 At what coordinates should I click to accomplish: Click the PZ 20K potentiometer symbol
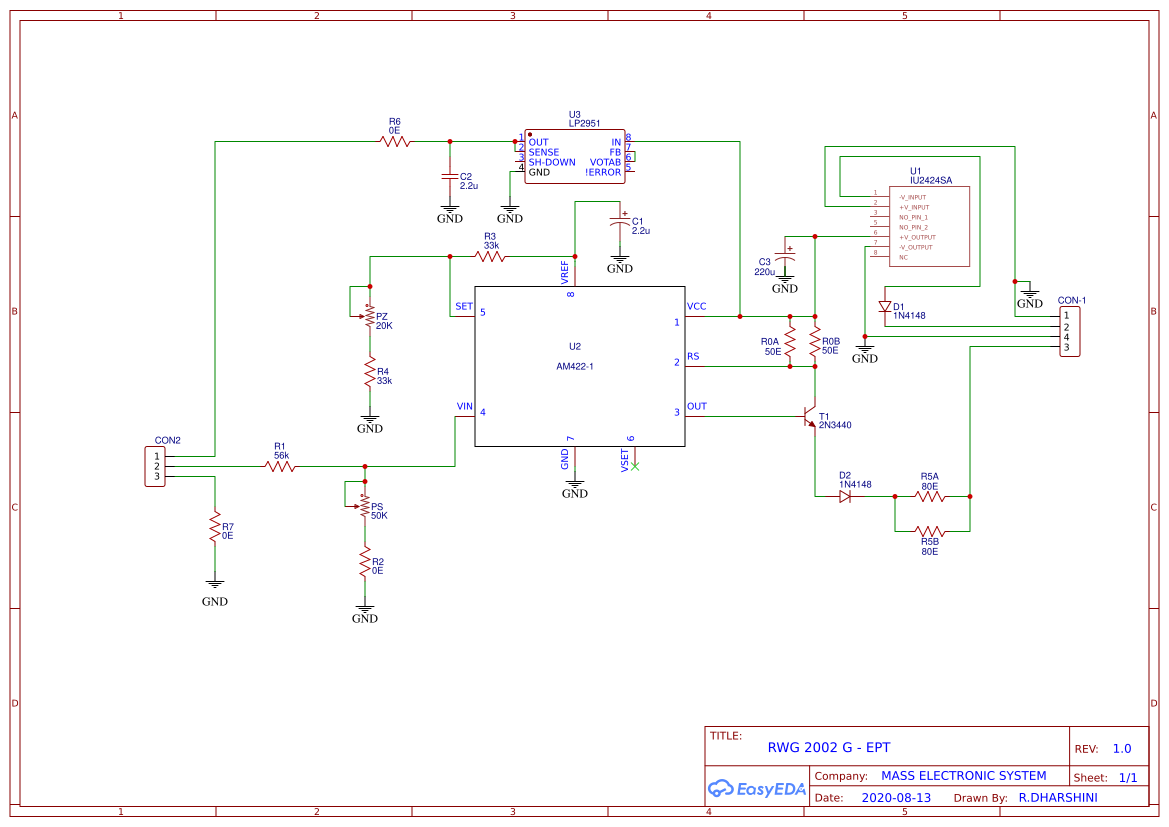(x=363, y=317)
